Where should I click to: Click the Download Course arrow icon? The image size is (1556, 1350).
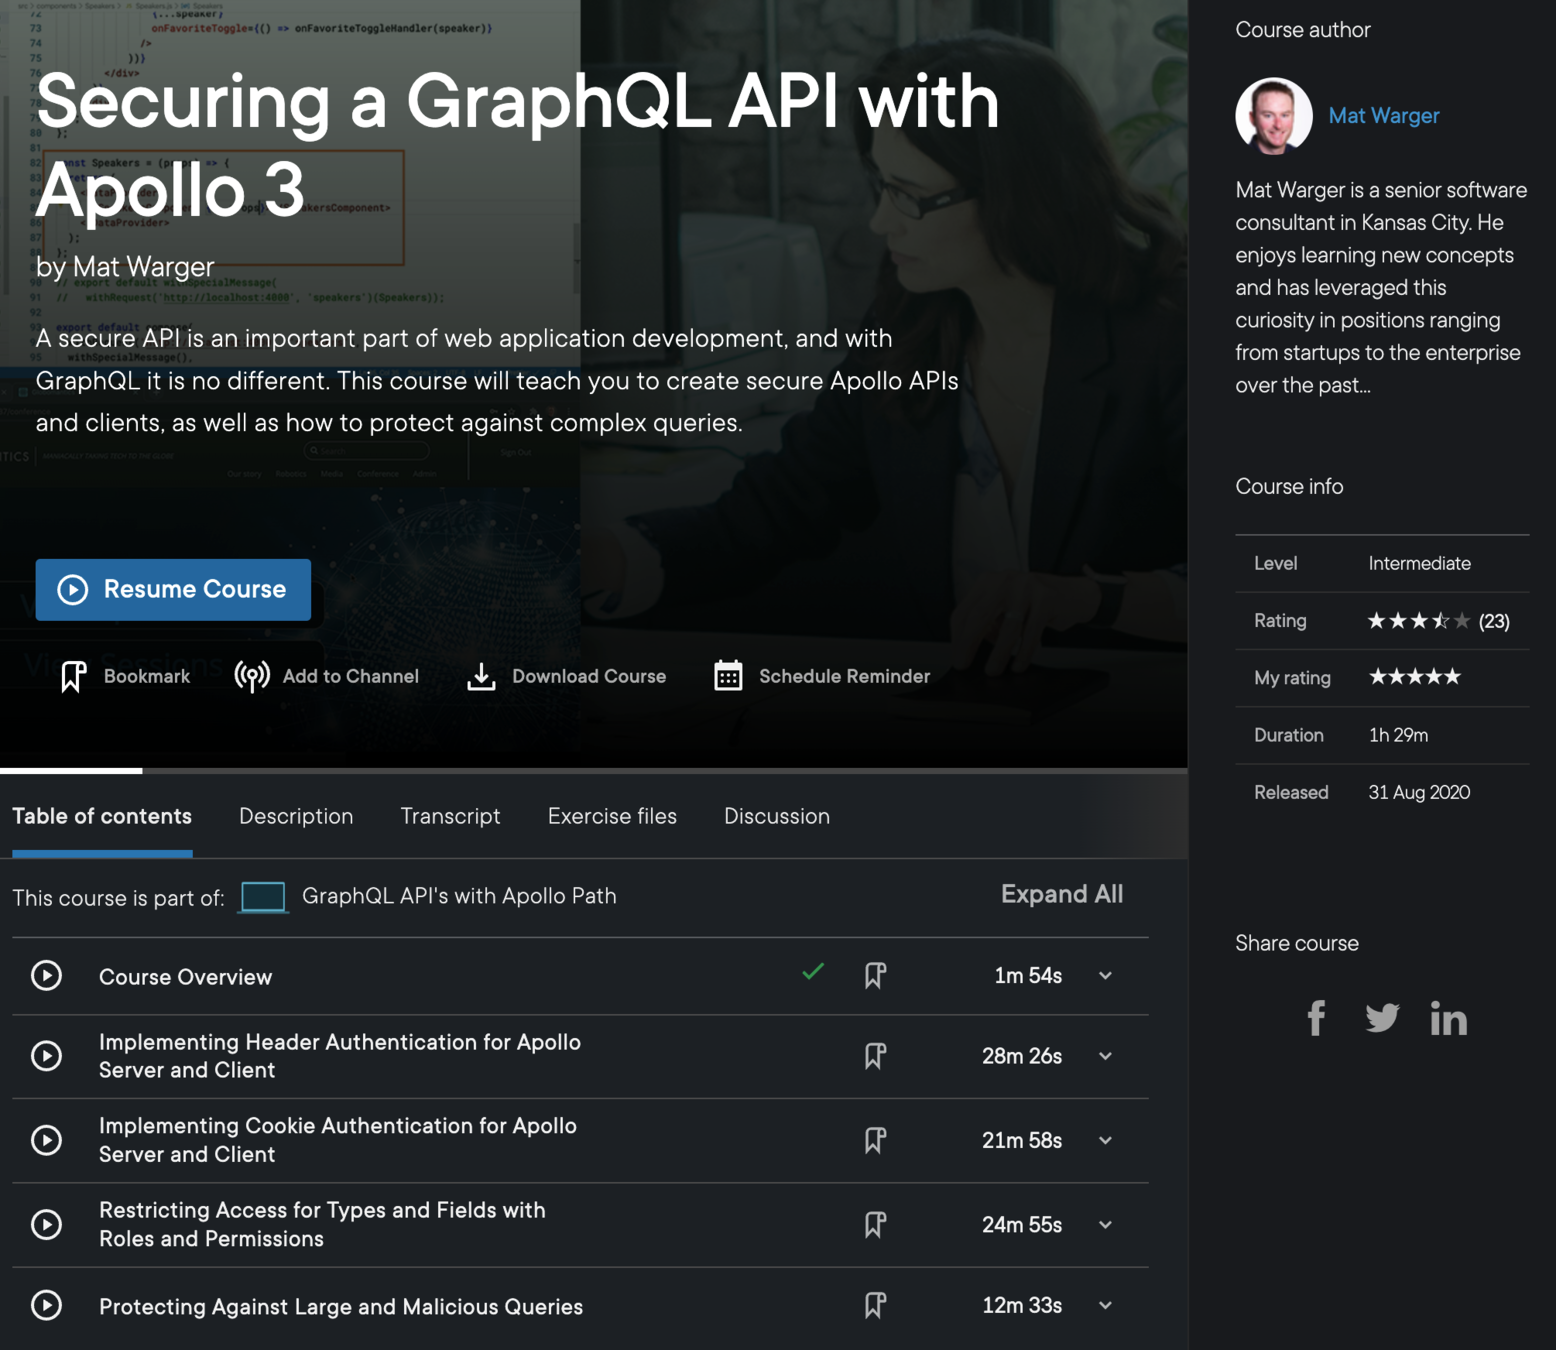point(481,677)
